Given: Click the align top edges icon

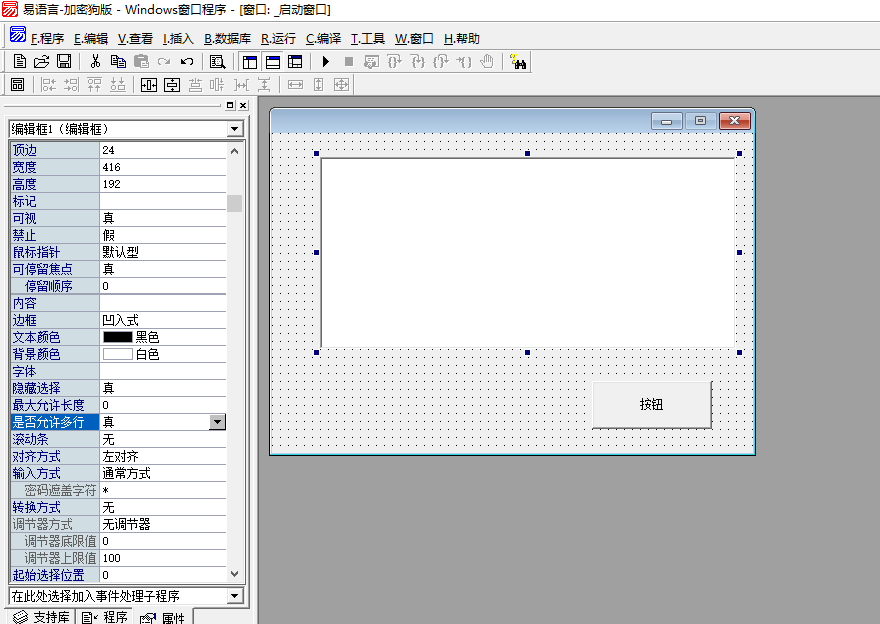Looking at the screenshot, I should [94, 85].
